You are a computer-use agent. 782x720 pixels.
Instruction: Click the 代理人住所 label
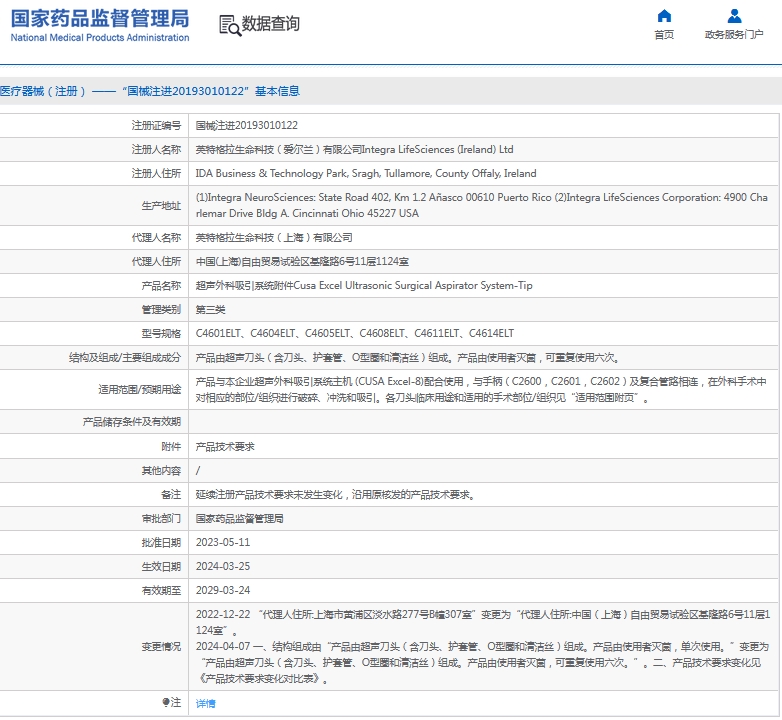(156, 262)
